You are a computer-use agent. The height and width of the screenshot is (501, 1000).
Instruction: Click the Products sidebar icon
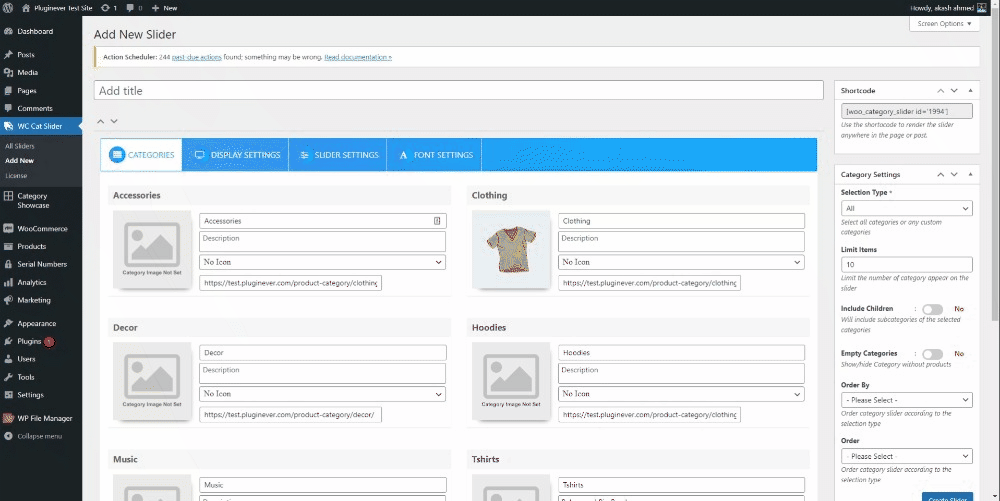click(x=8, y=246)
